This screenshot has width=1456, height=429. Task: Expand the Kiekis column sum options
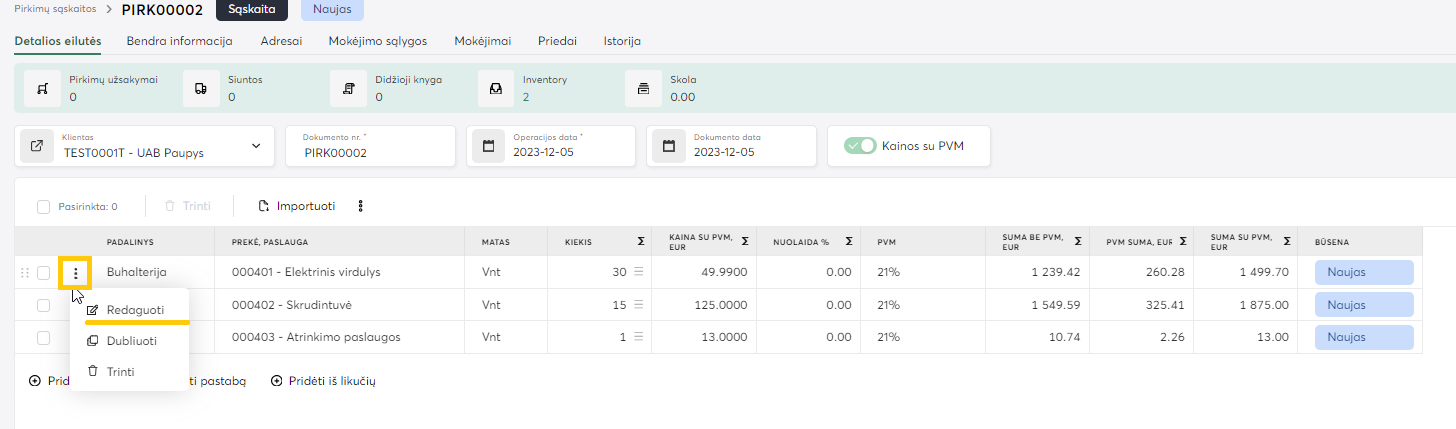(639, 241)
